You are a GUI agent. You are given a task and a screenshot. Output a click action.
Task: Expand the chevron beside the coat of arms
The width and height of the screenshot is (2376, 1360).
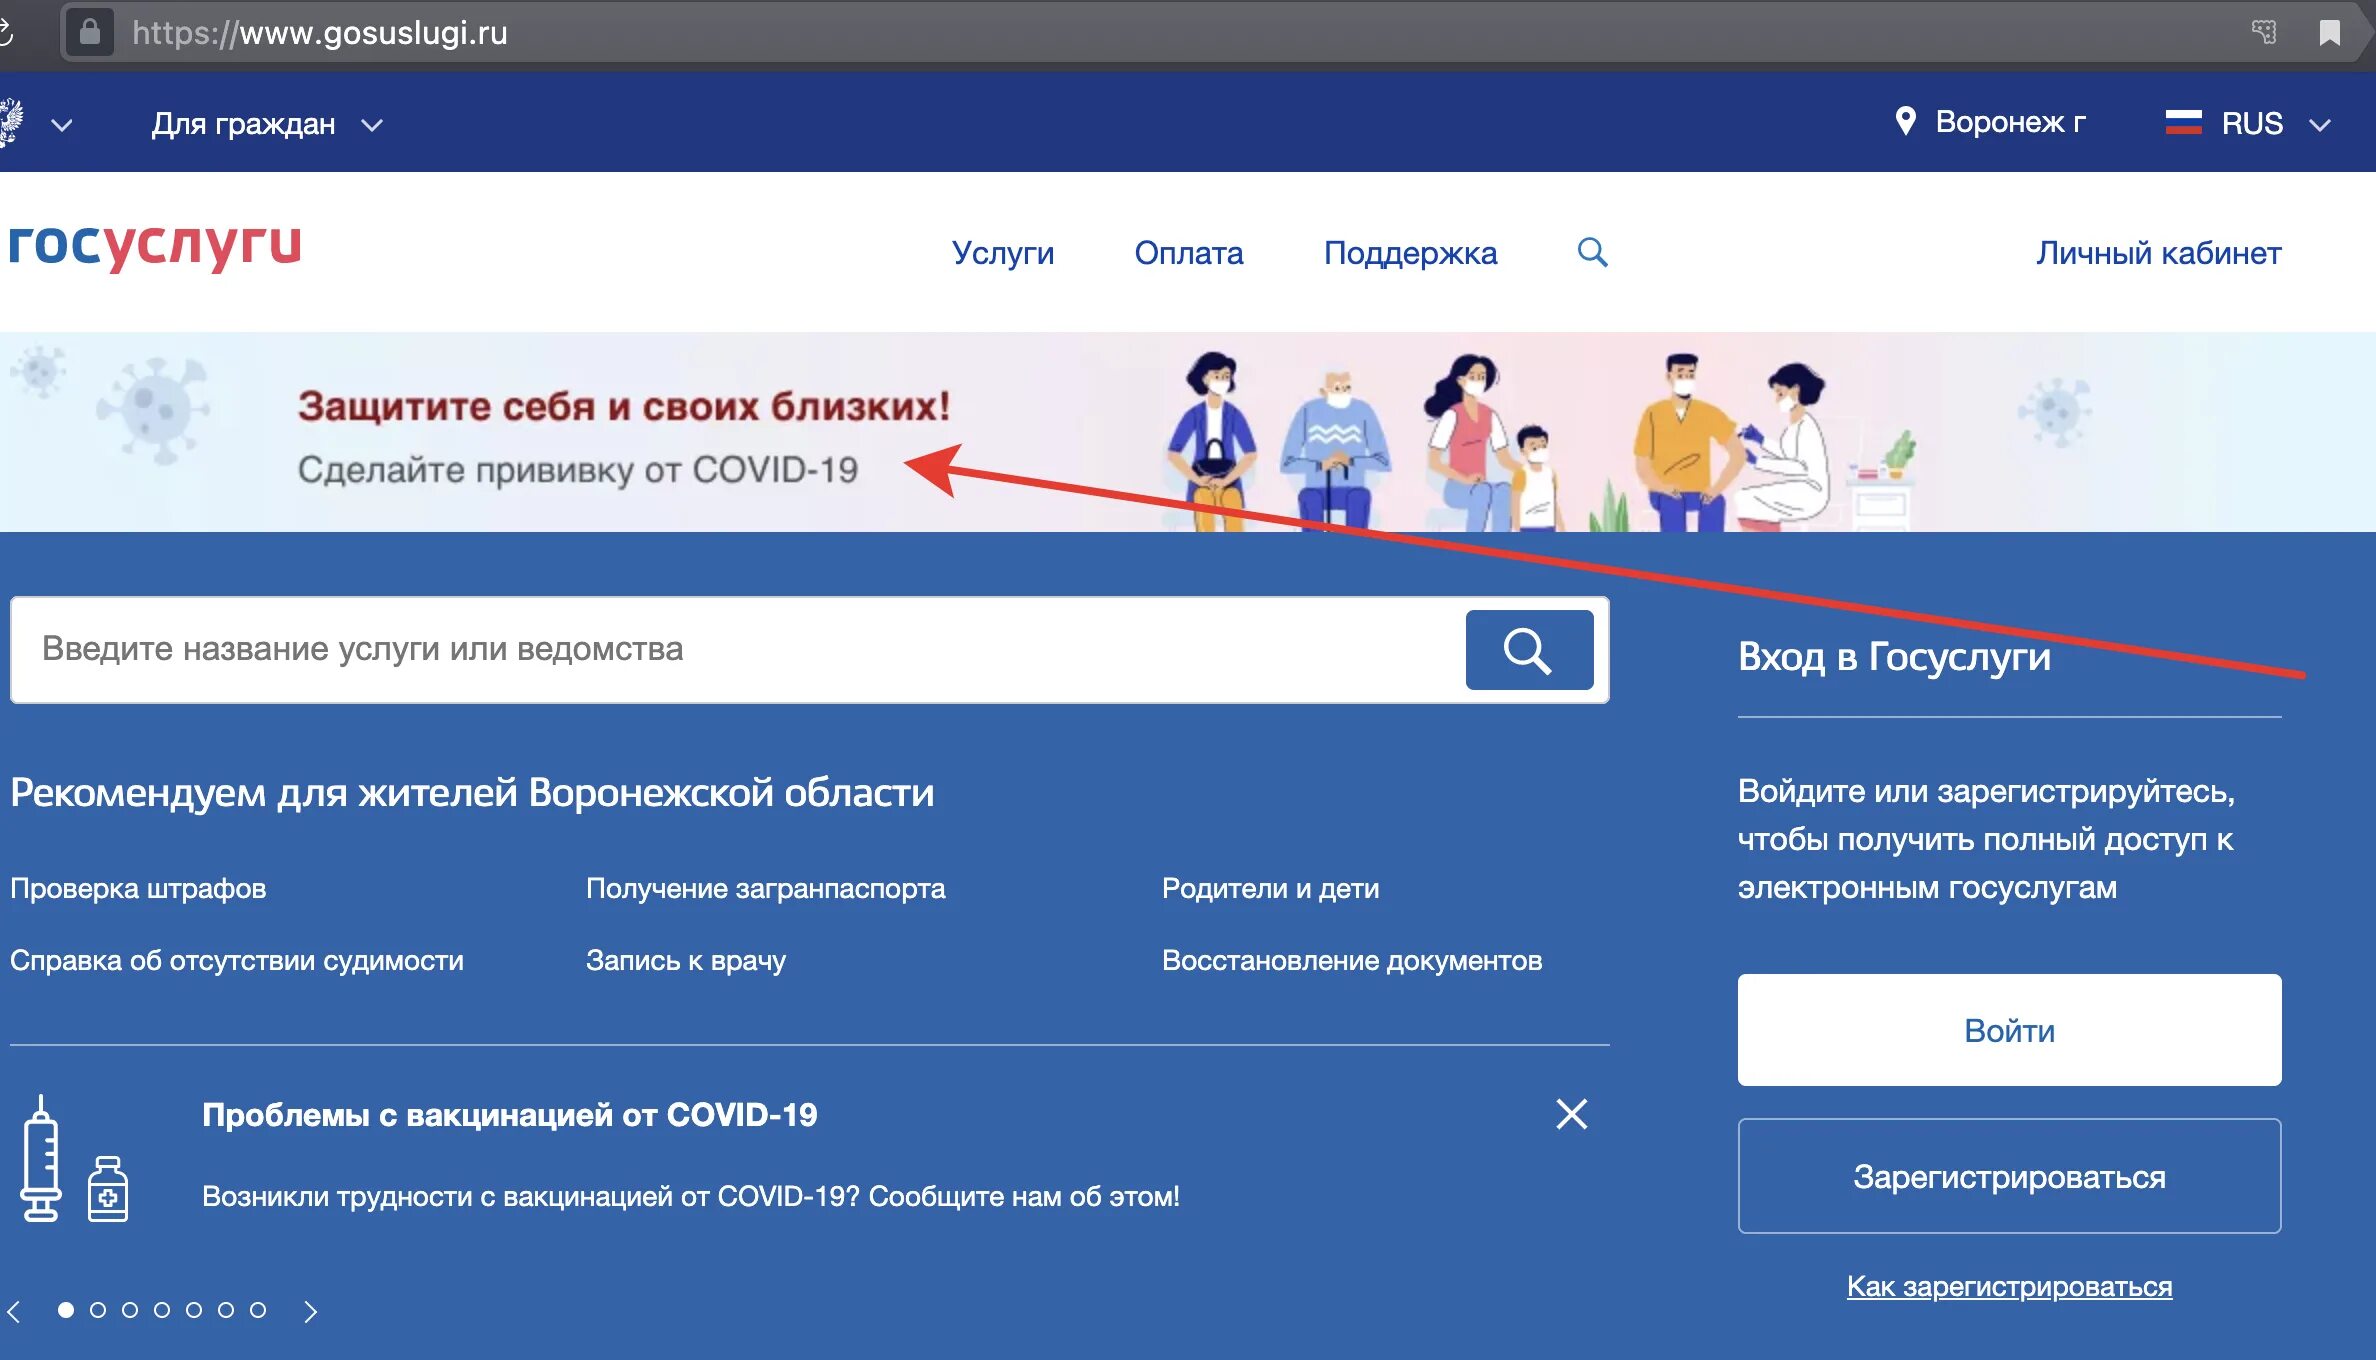[62, 125]
